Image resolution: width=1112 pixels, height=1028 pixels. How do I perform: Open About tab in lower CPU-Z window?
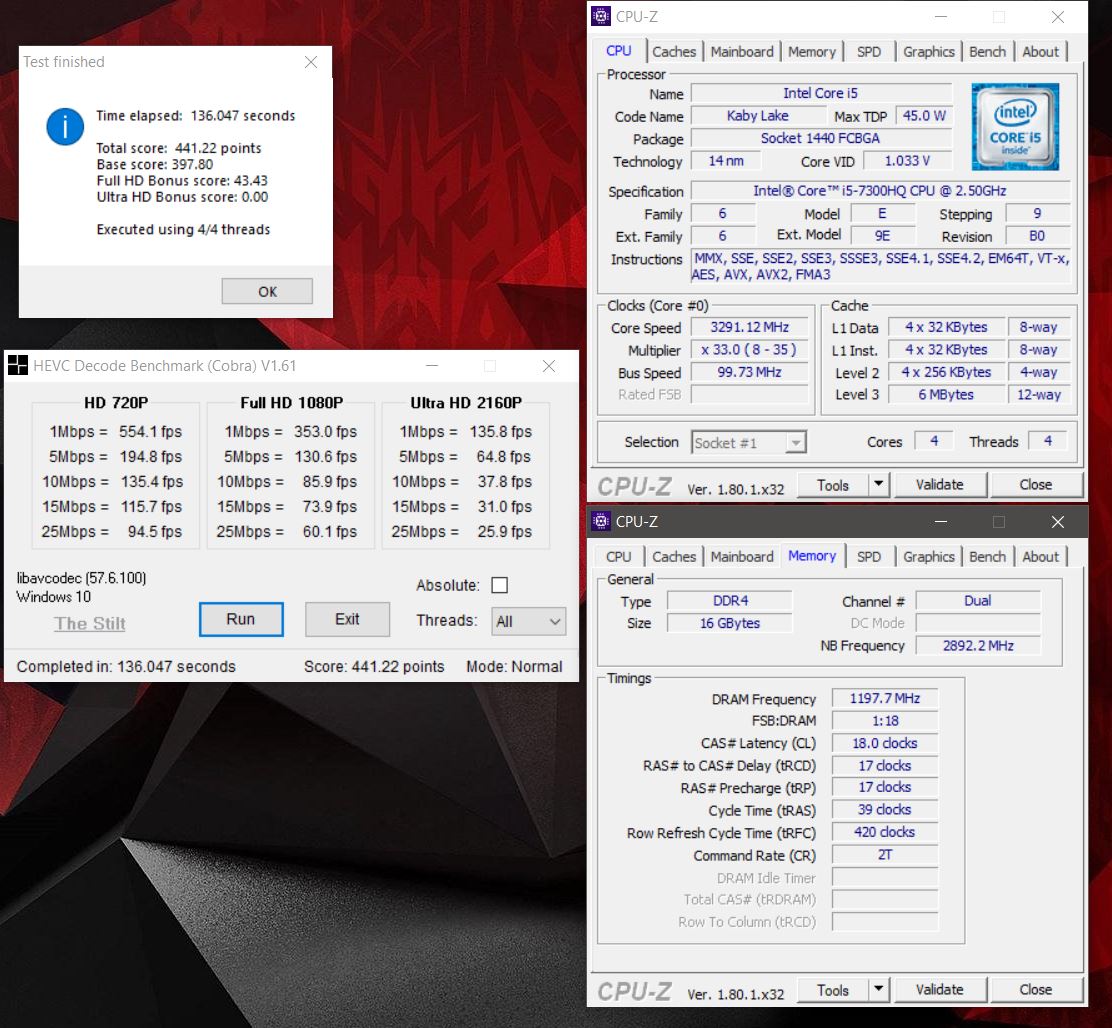1040,557
